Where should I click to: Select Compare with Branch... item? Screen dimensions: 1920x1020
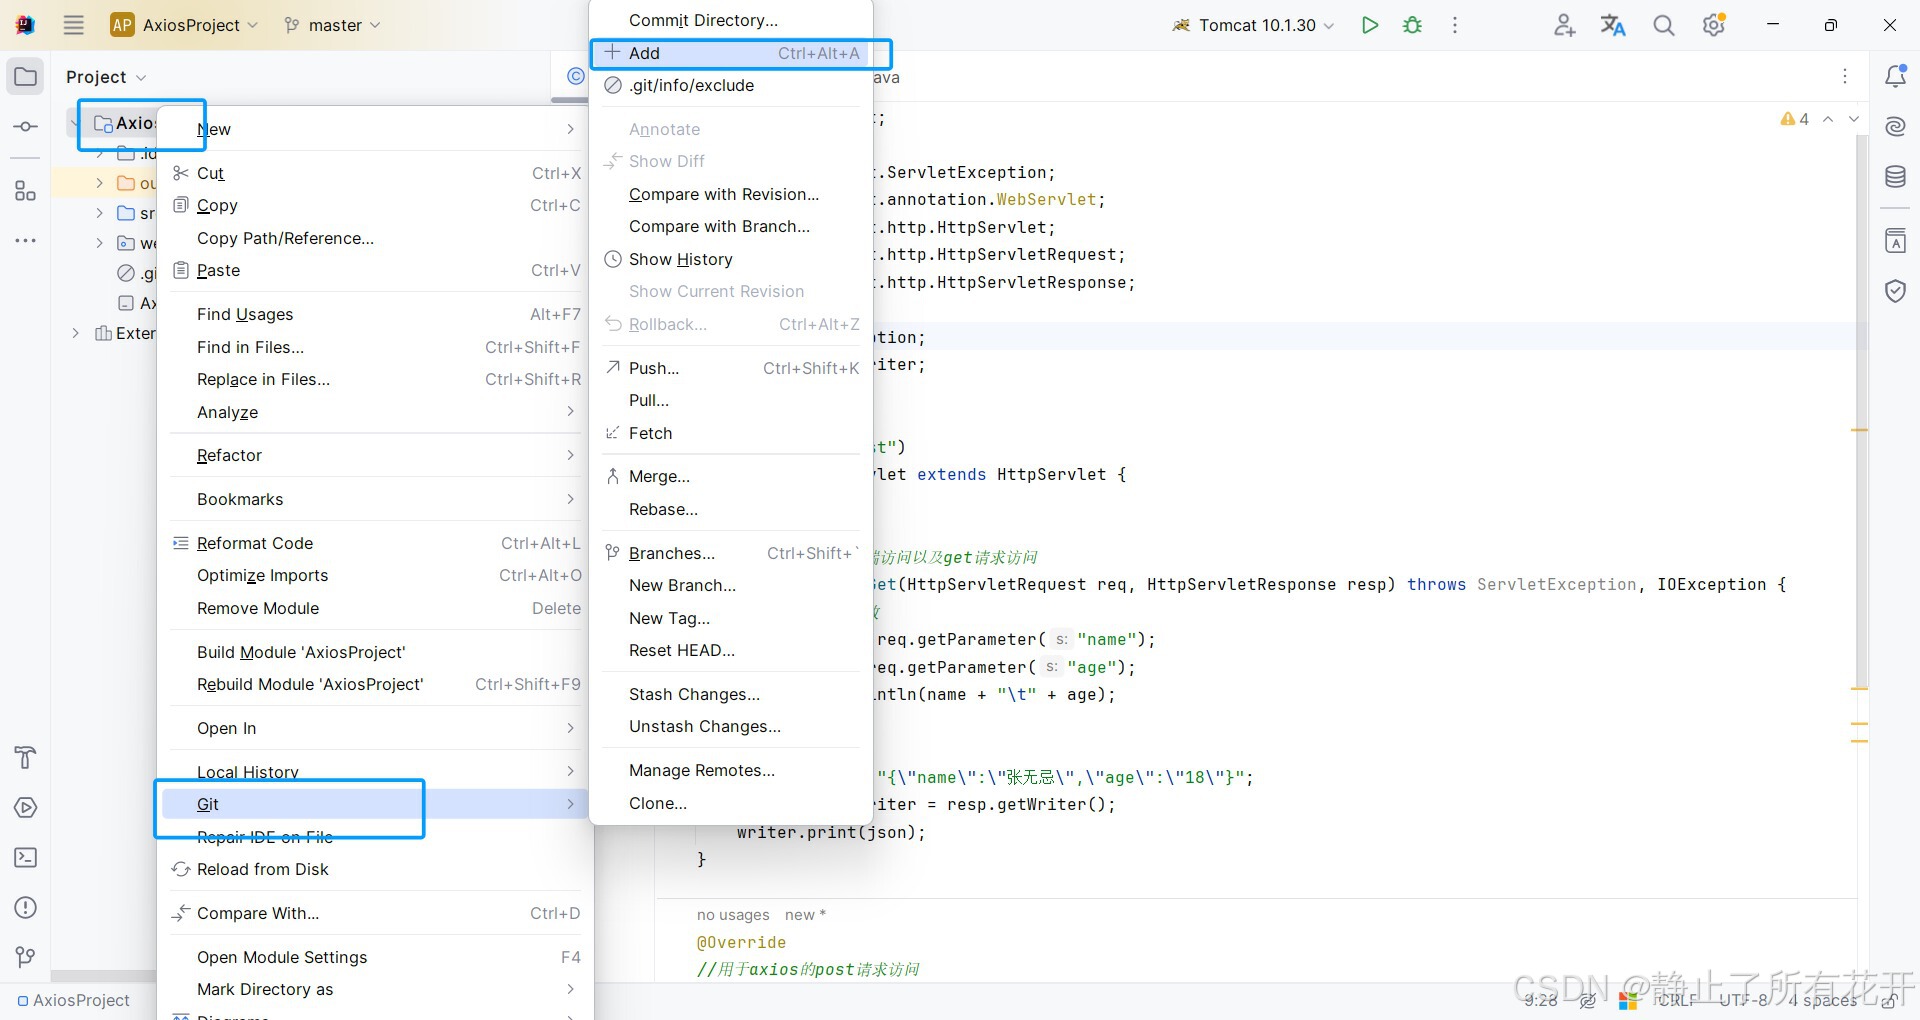731,226
